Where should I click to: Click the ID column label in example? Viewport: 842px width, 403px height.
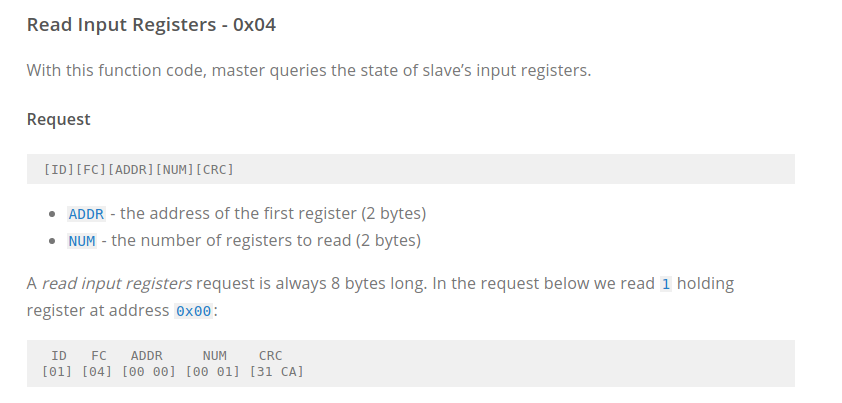point(59,356)
